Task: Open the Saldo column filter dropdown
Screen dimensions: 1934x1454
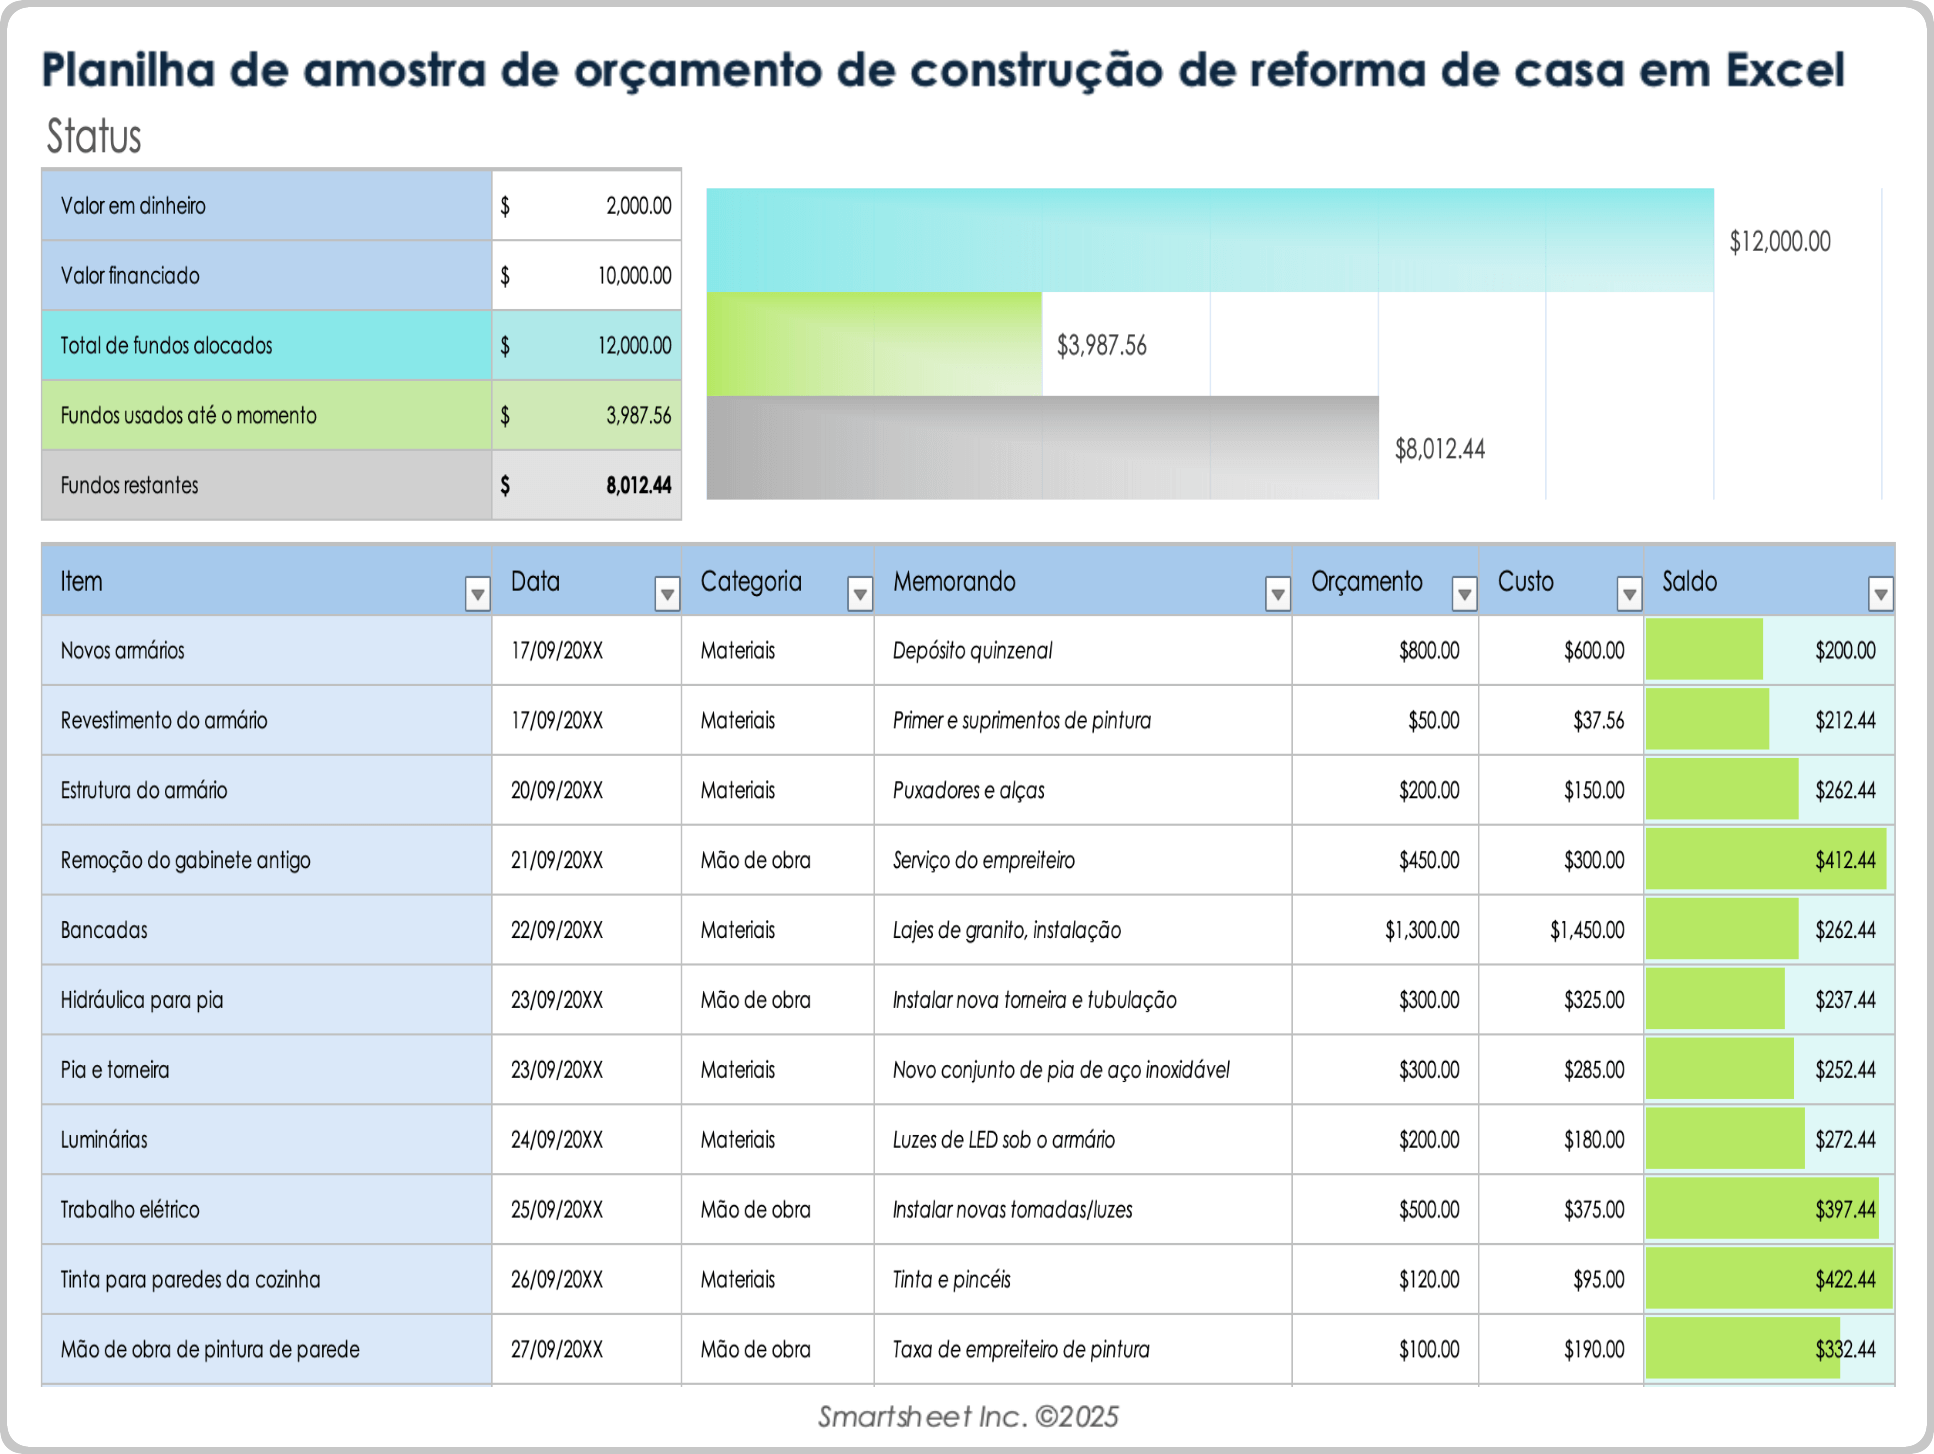Action: (1880, 594)
